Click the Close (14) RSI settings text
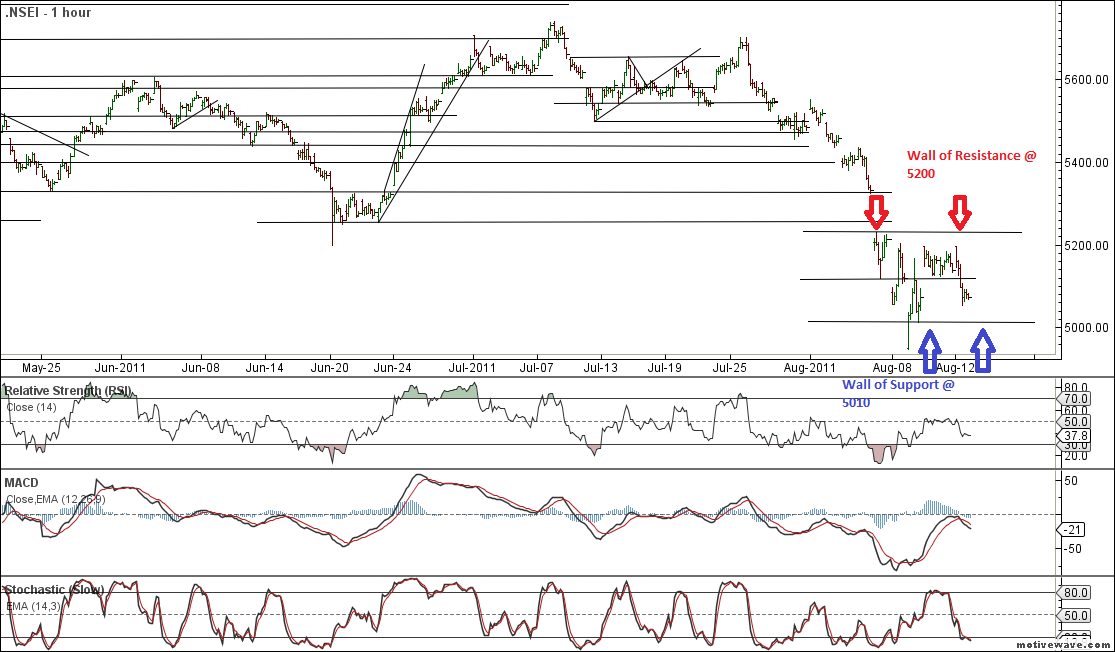 point(34,407)
